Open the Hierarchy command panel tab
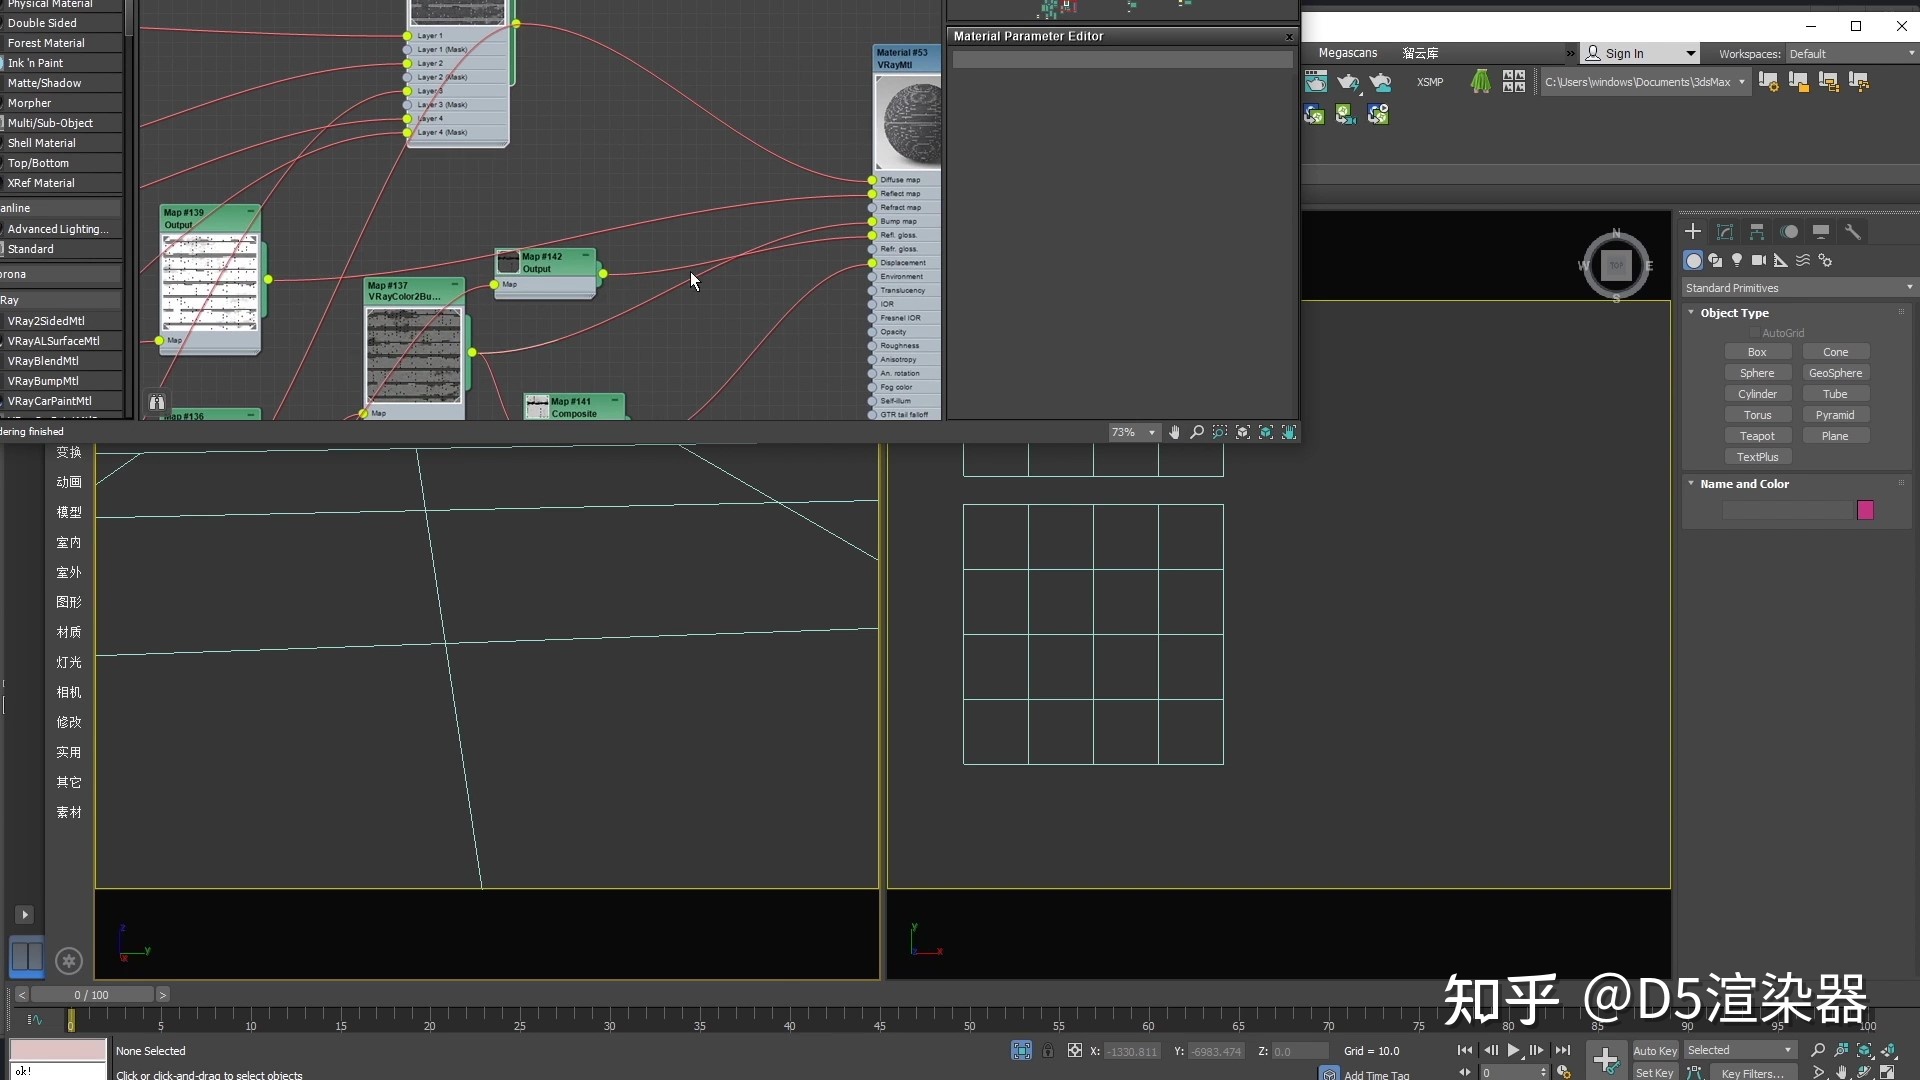 point(1757,232)
